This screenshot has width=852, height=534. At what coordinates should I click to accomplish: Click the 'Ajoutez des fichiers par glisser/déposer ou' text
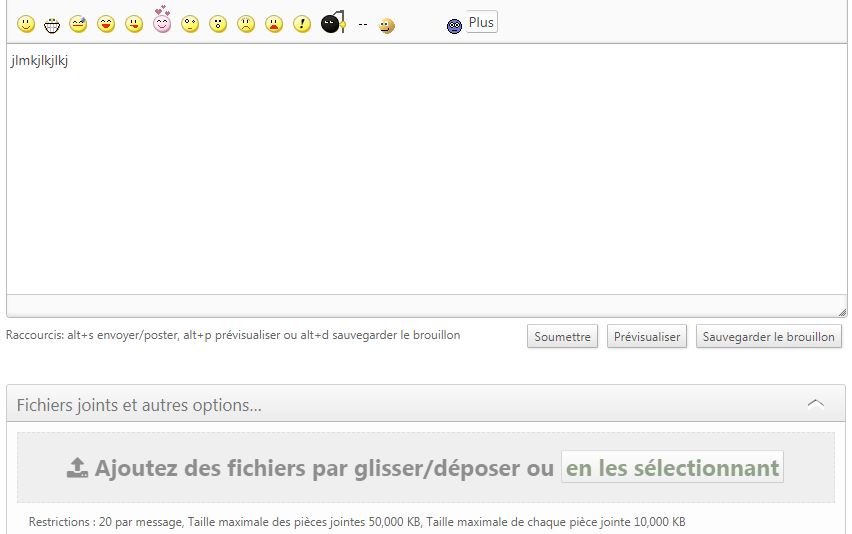(324, 468)
